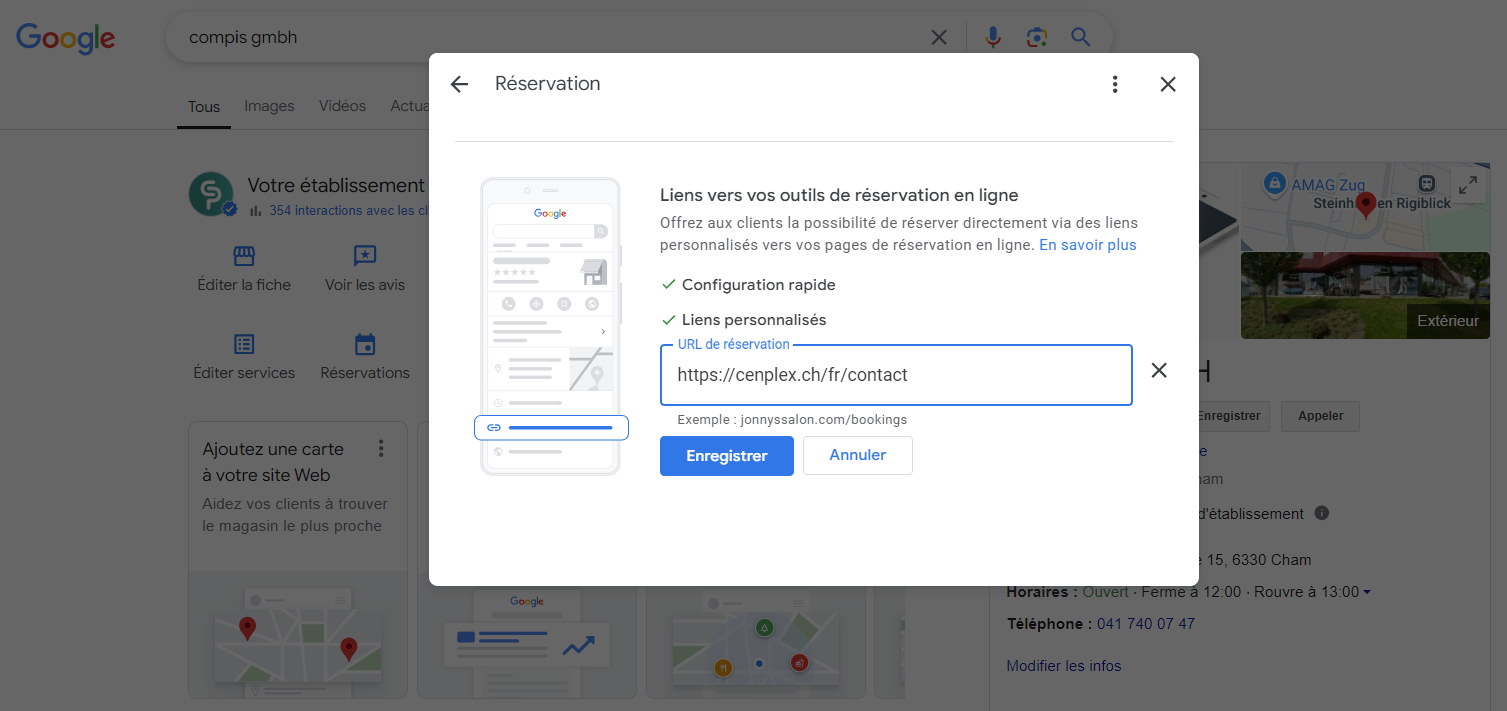Open Éditer services
The height and width of the screenshot is (711, 1507).
244,357
